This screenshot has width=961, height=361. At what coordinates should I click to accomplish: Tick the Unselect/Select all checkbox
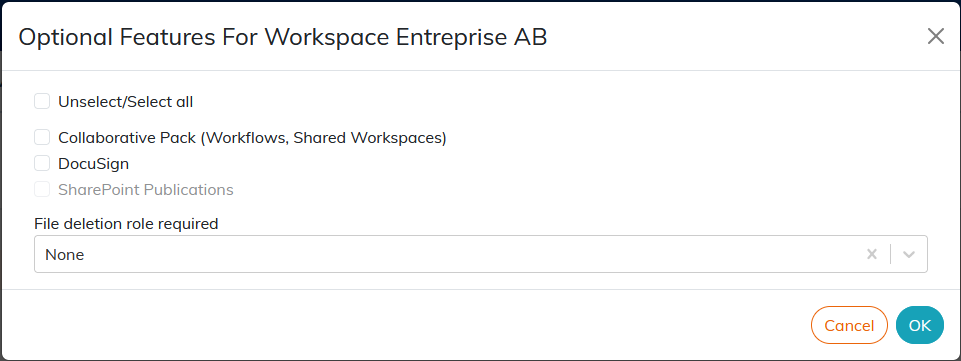click(x=42, y=102)
